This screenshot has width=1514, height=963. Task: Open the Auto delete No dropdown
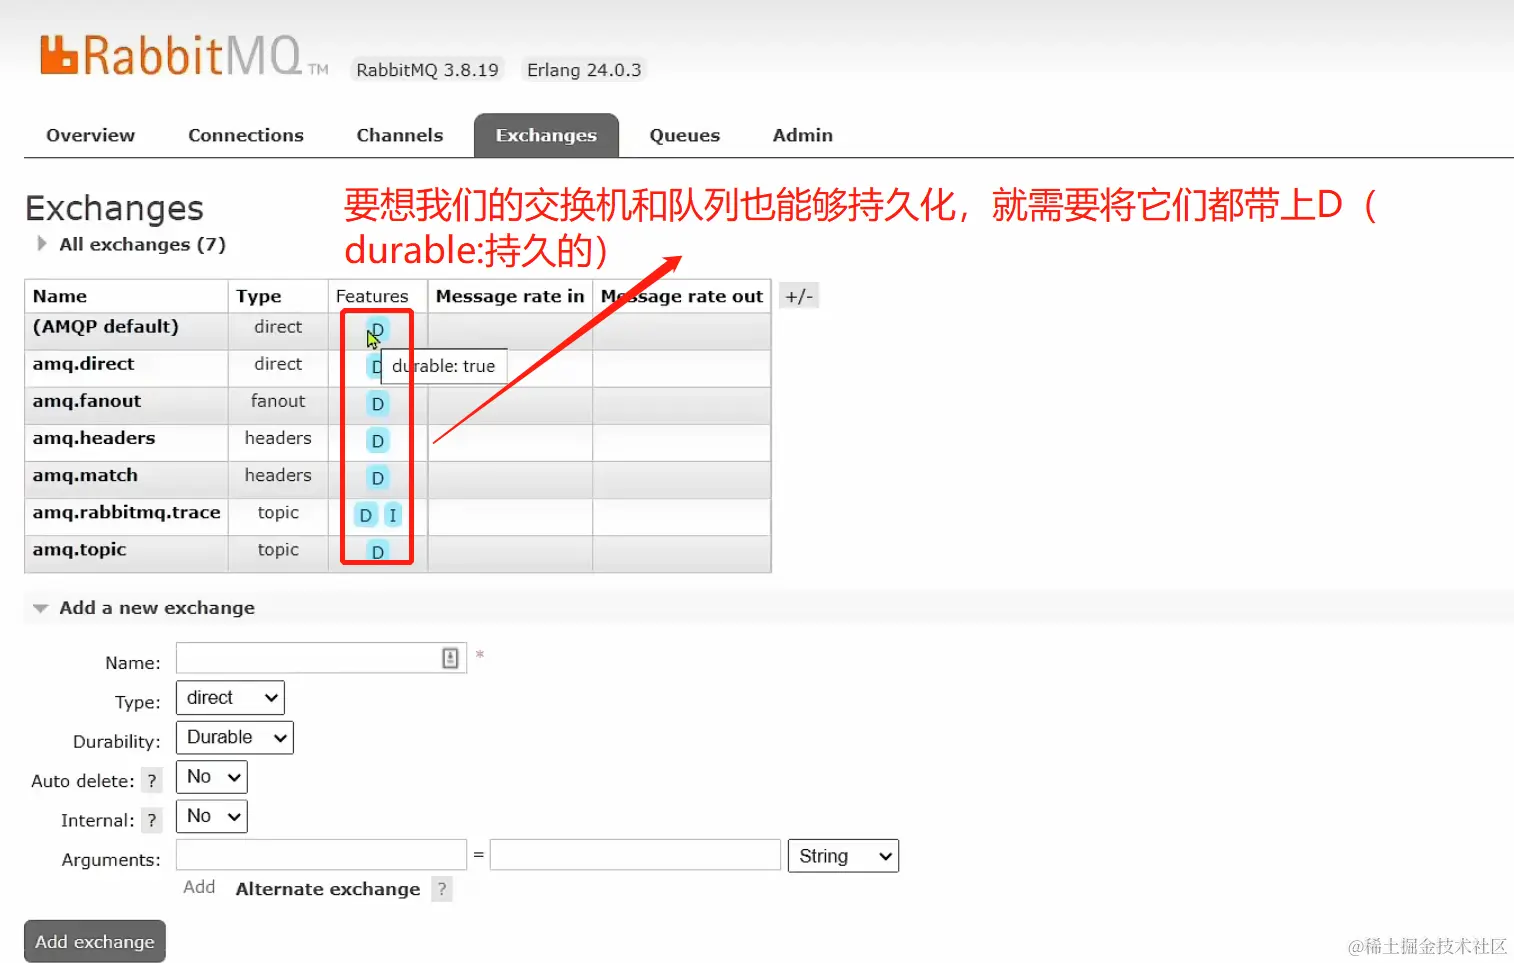click(x=212, y=777)
